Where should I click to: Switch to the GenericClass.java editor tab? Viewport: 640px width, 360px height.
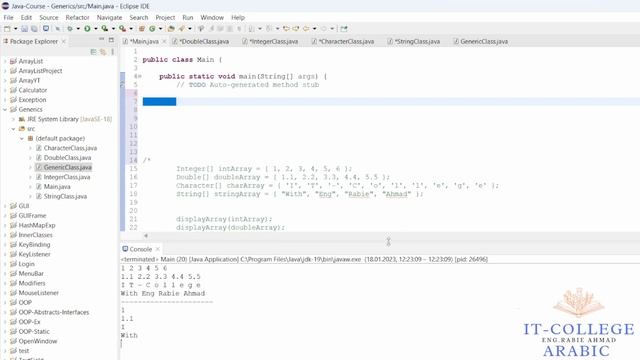[480, 41]
